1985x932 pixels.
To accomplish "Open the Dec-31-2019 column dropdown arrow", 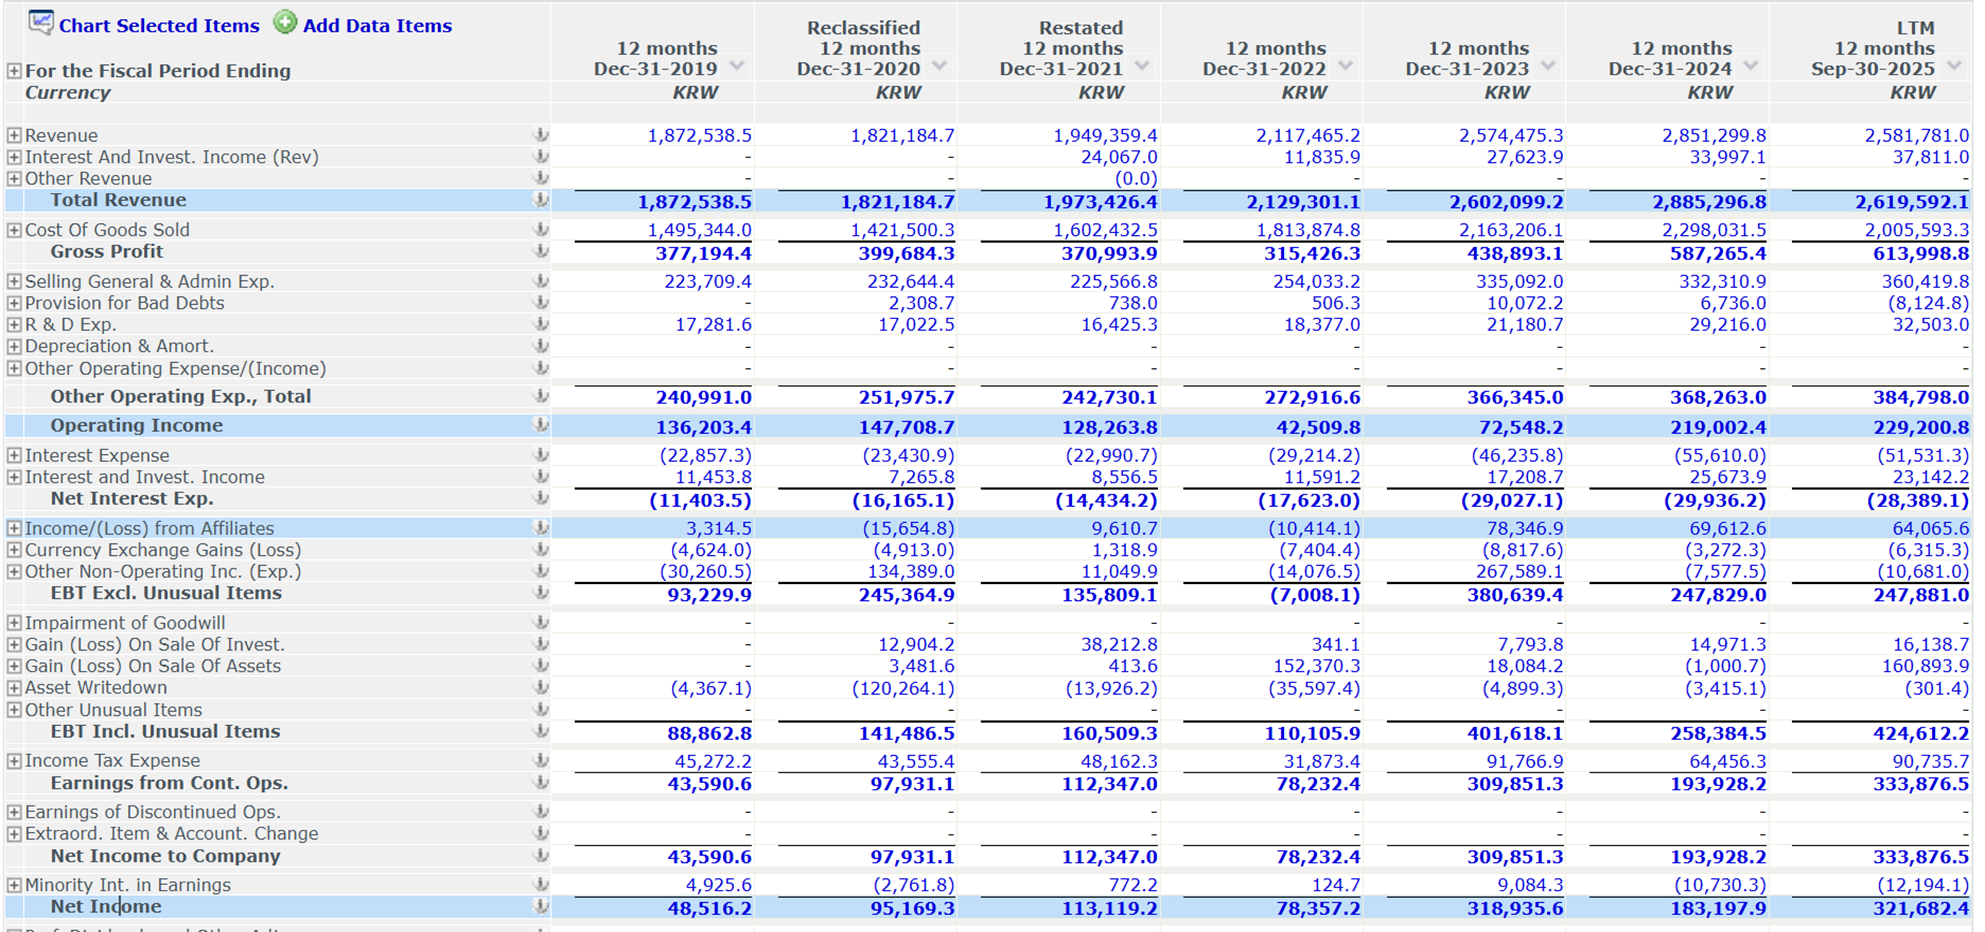I will click(x=738, y=66).
